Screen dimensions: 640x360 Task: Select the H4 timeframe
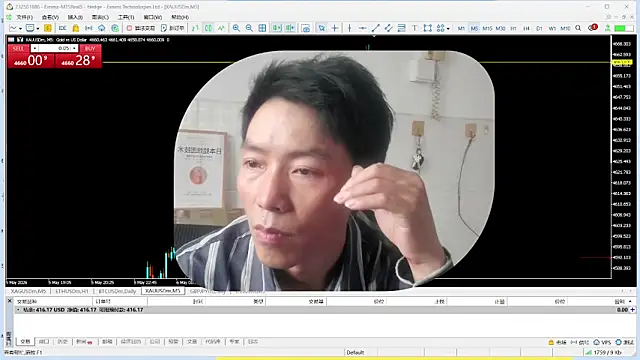coord(527,28)
